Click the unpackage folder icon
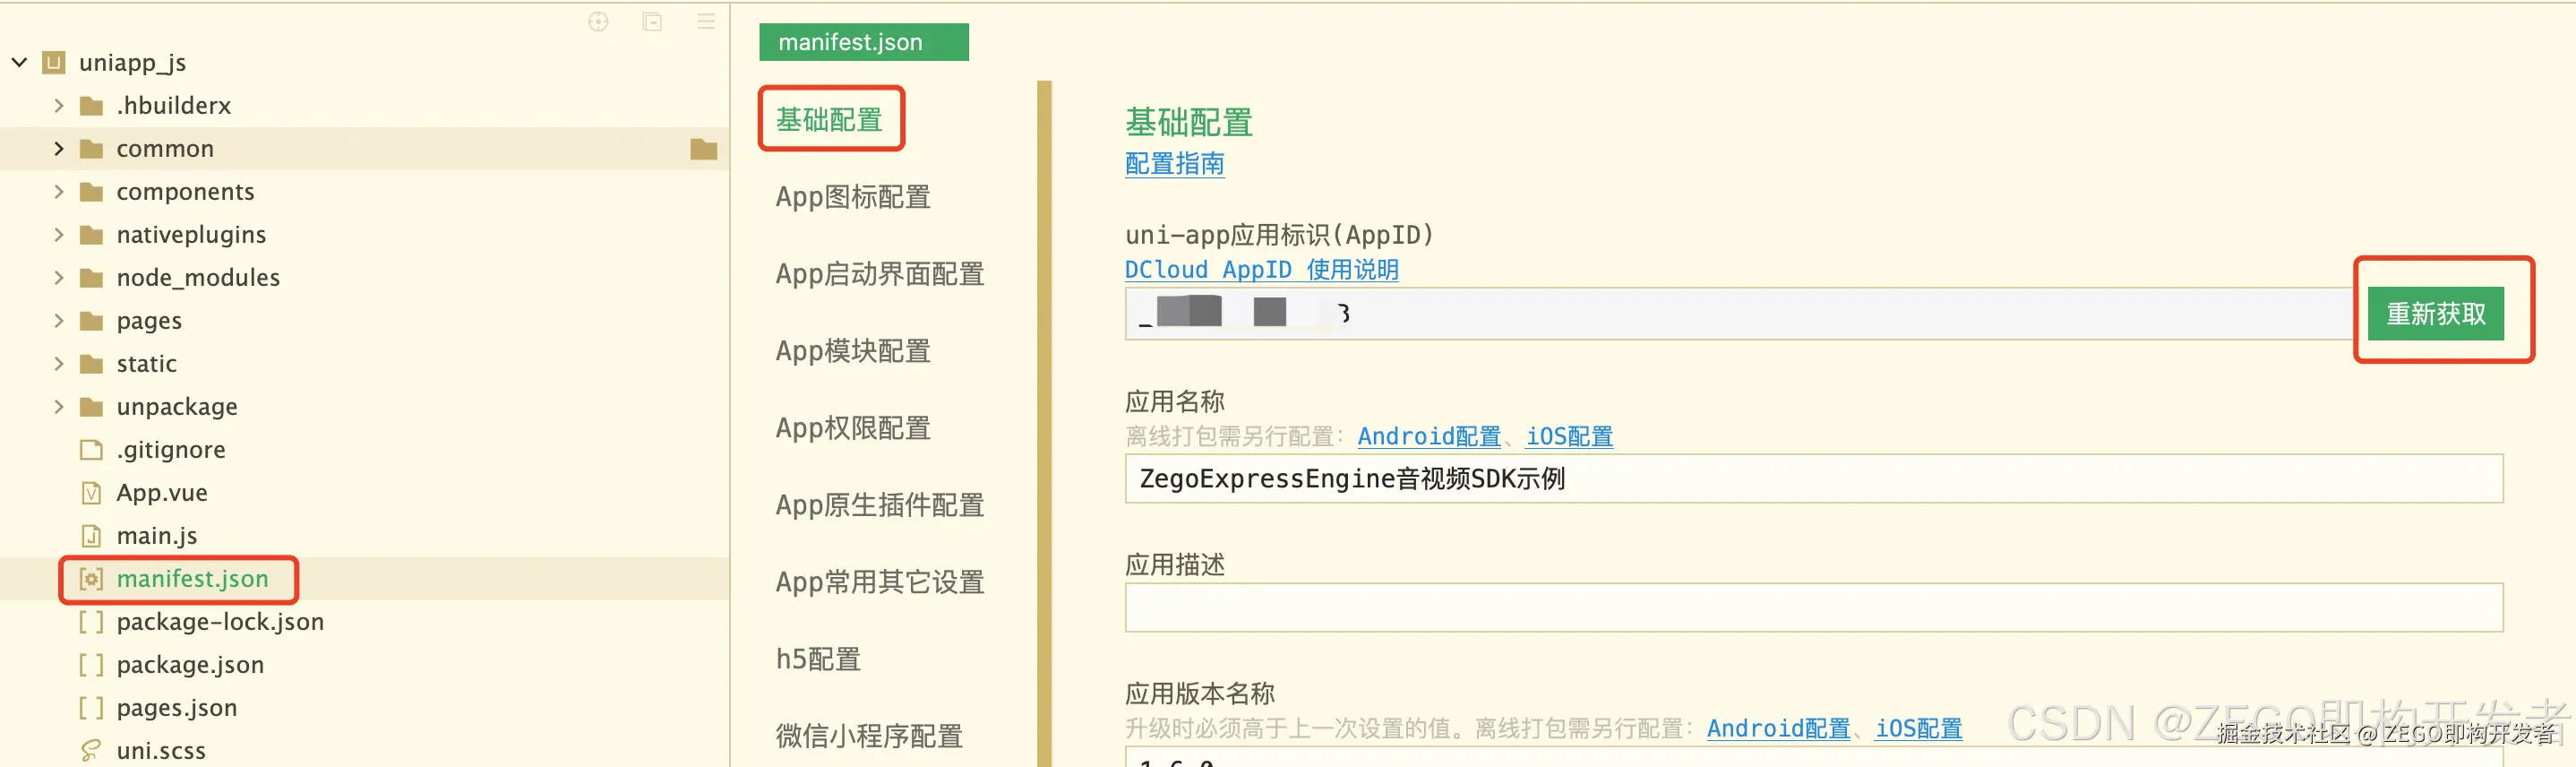2576x767 pixels. [x=91, y=407]
